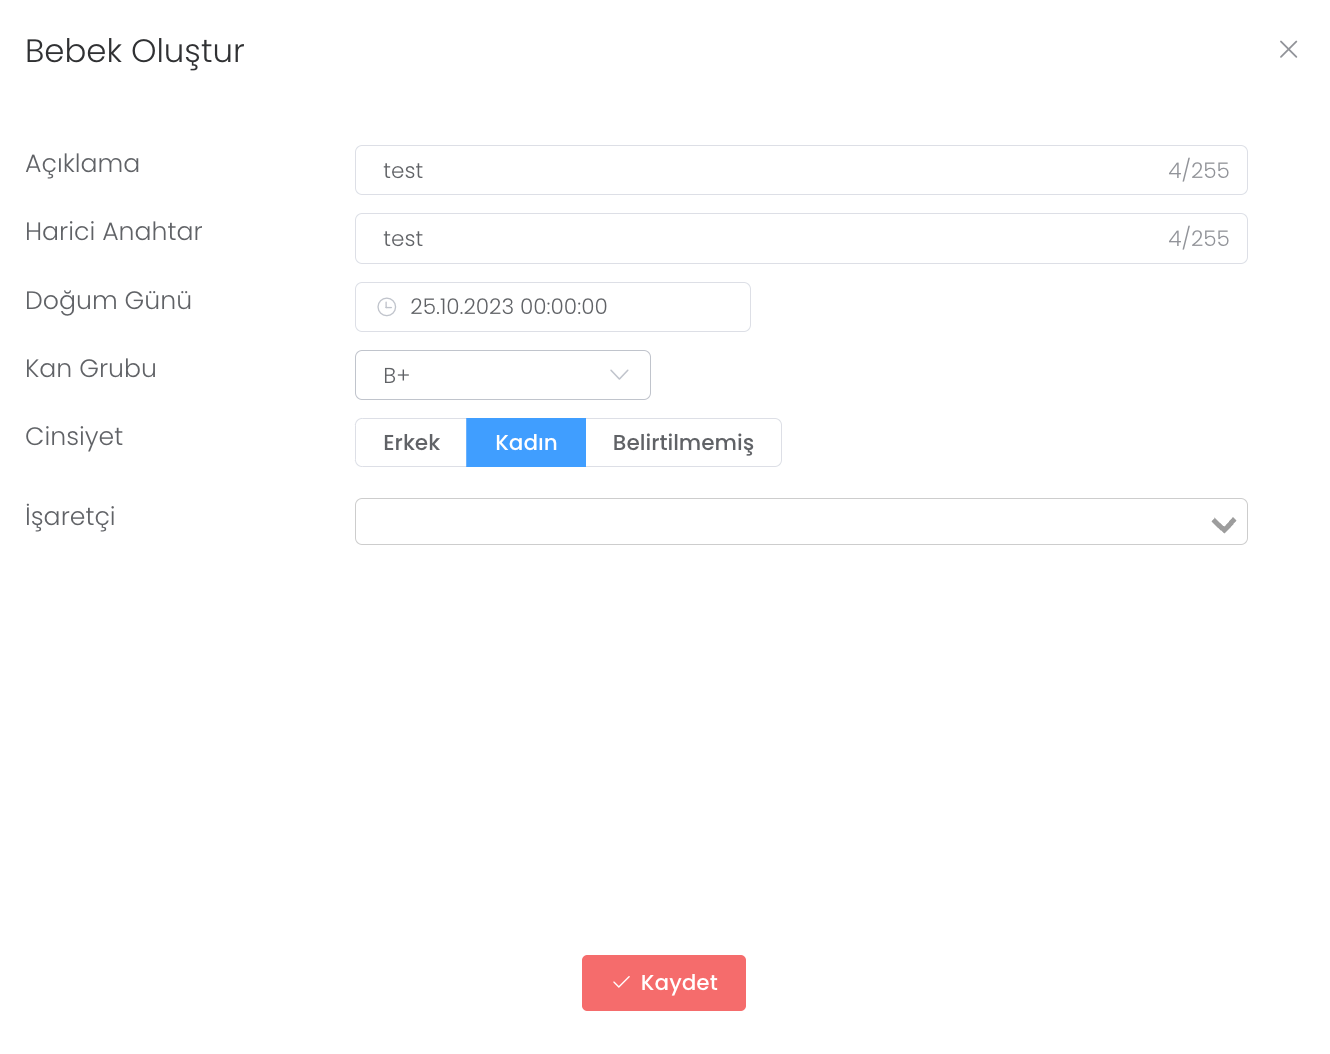Set gender to Belirtilmemiş

[x=683, y=443]
